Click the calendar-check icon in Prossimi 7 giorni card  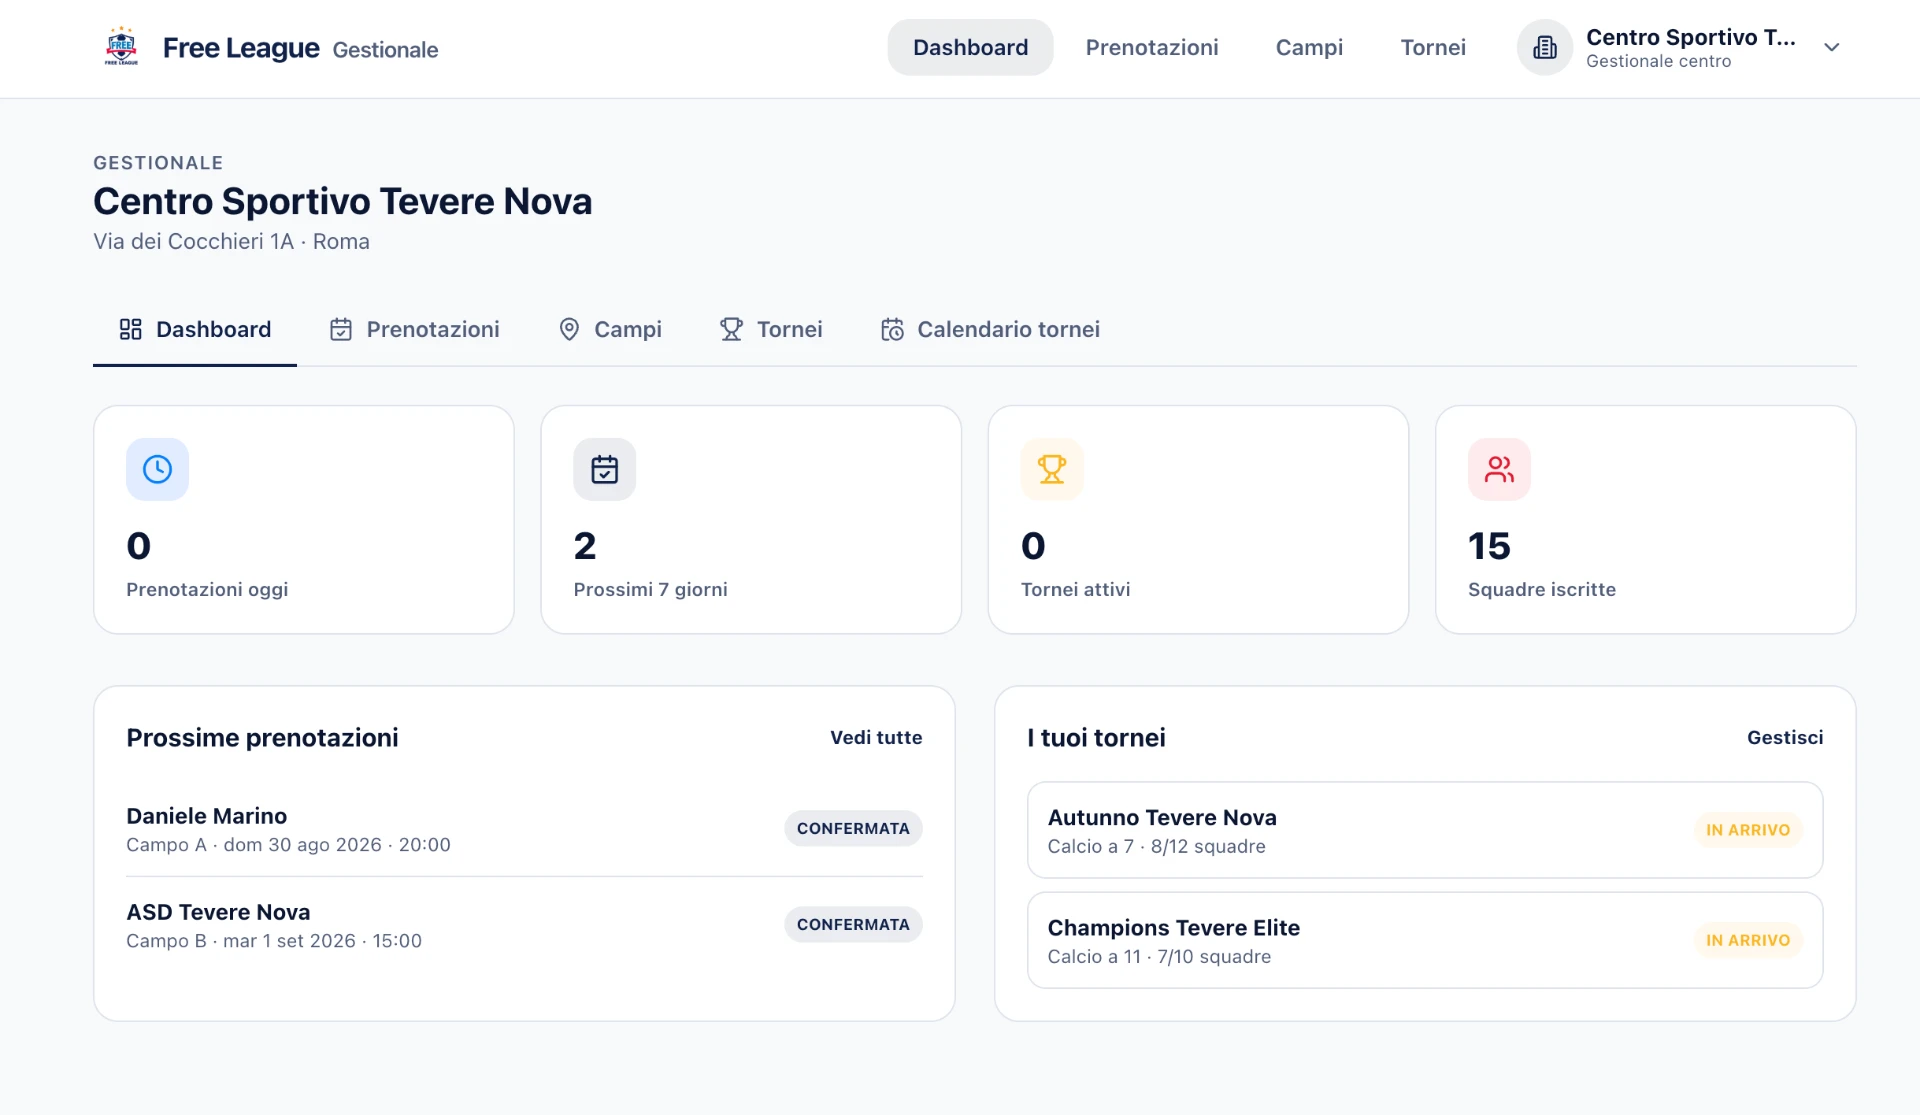pos(604,469)
